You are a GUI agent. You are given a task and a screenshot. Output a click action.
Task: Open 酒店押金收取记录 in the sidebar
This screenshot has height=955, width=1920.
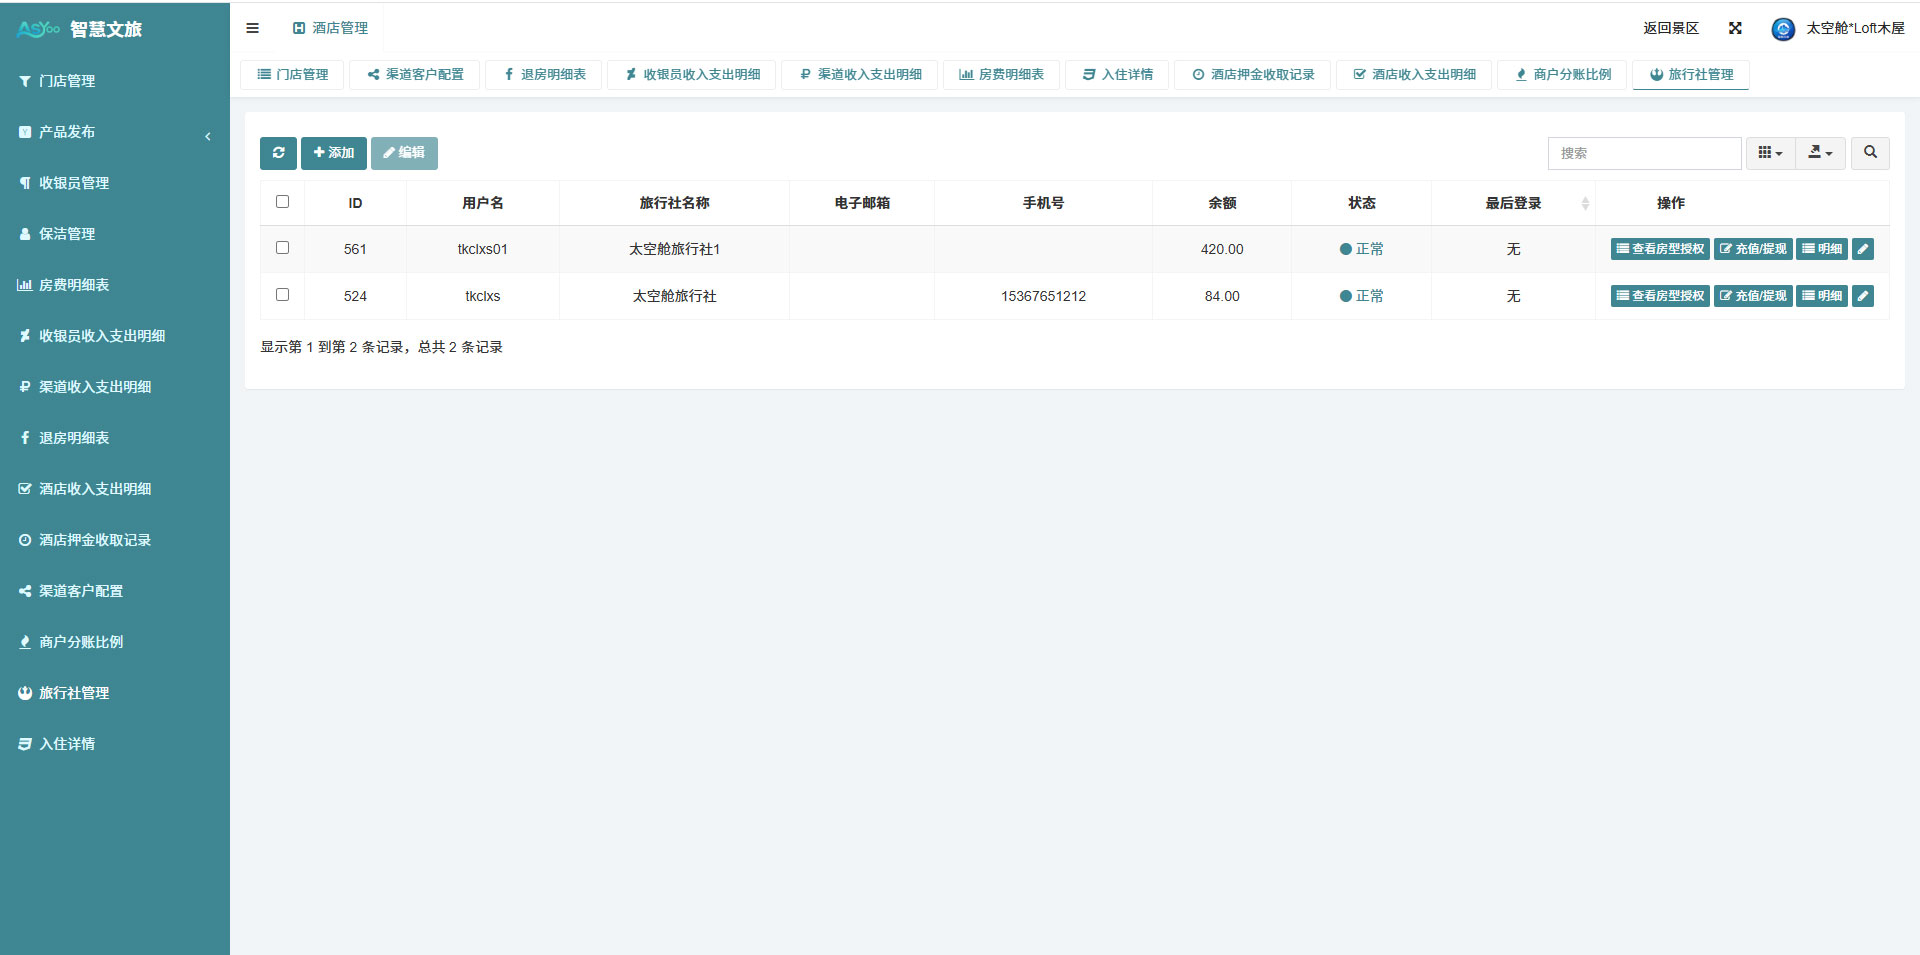(115, 540)
